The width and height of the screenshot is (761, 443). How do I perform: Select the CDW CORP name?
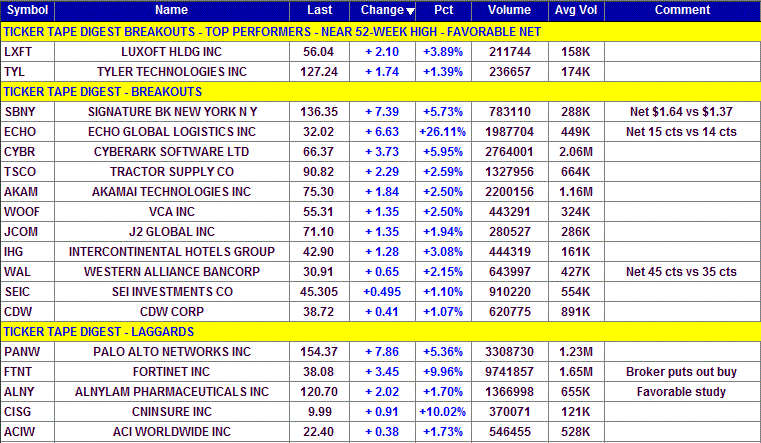[x=172, y=312]
